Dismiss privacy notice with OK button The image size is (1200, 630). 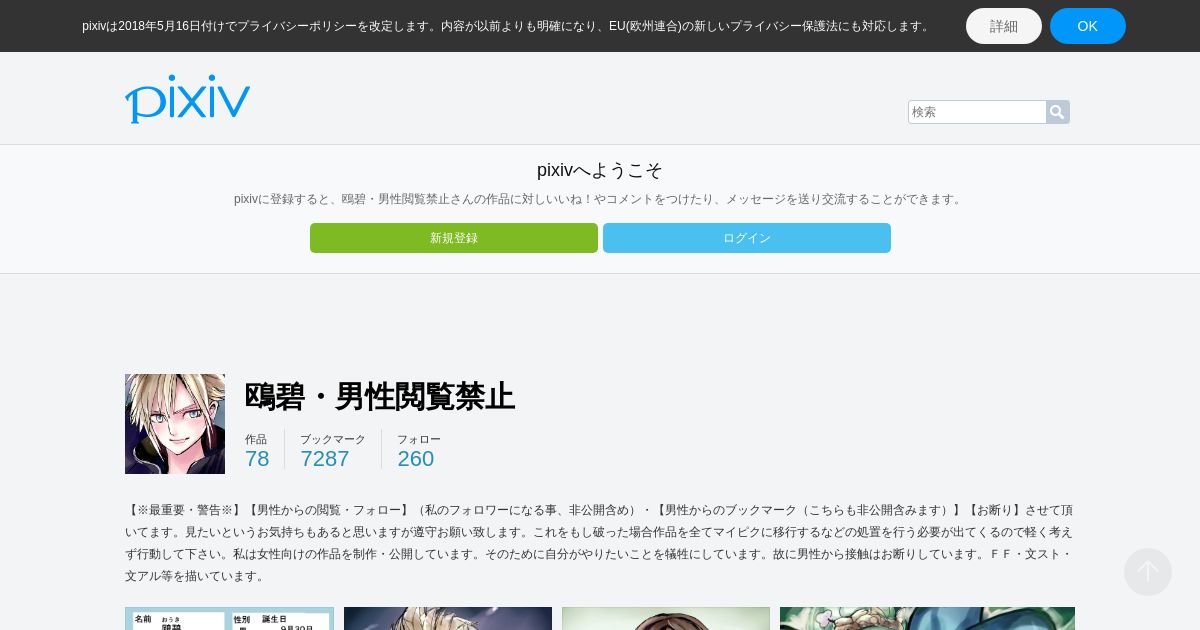1088,26
